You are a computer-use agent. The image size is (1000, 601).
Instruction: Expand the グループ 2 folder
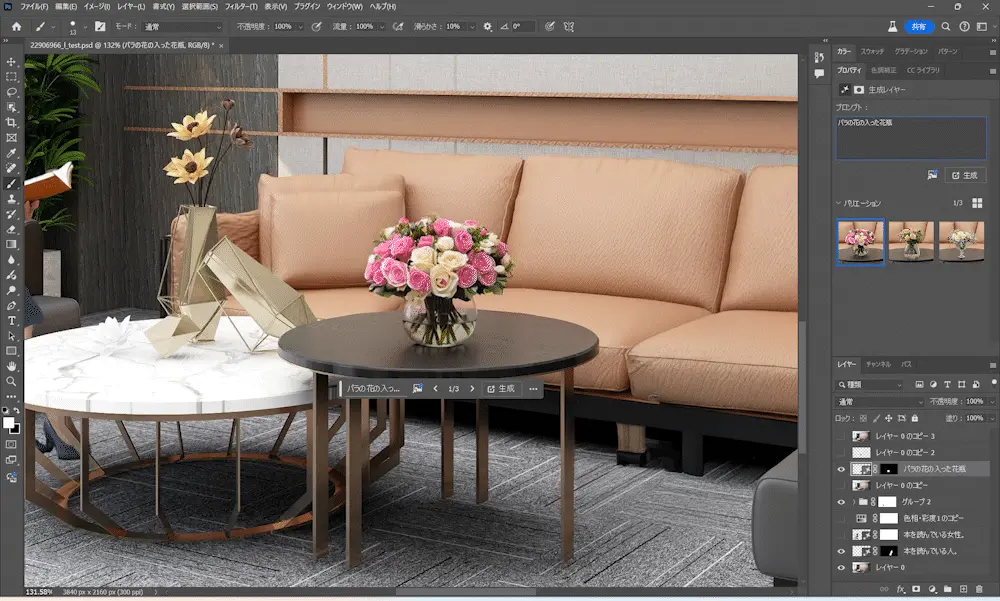coord(853,502)
